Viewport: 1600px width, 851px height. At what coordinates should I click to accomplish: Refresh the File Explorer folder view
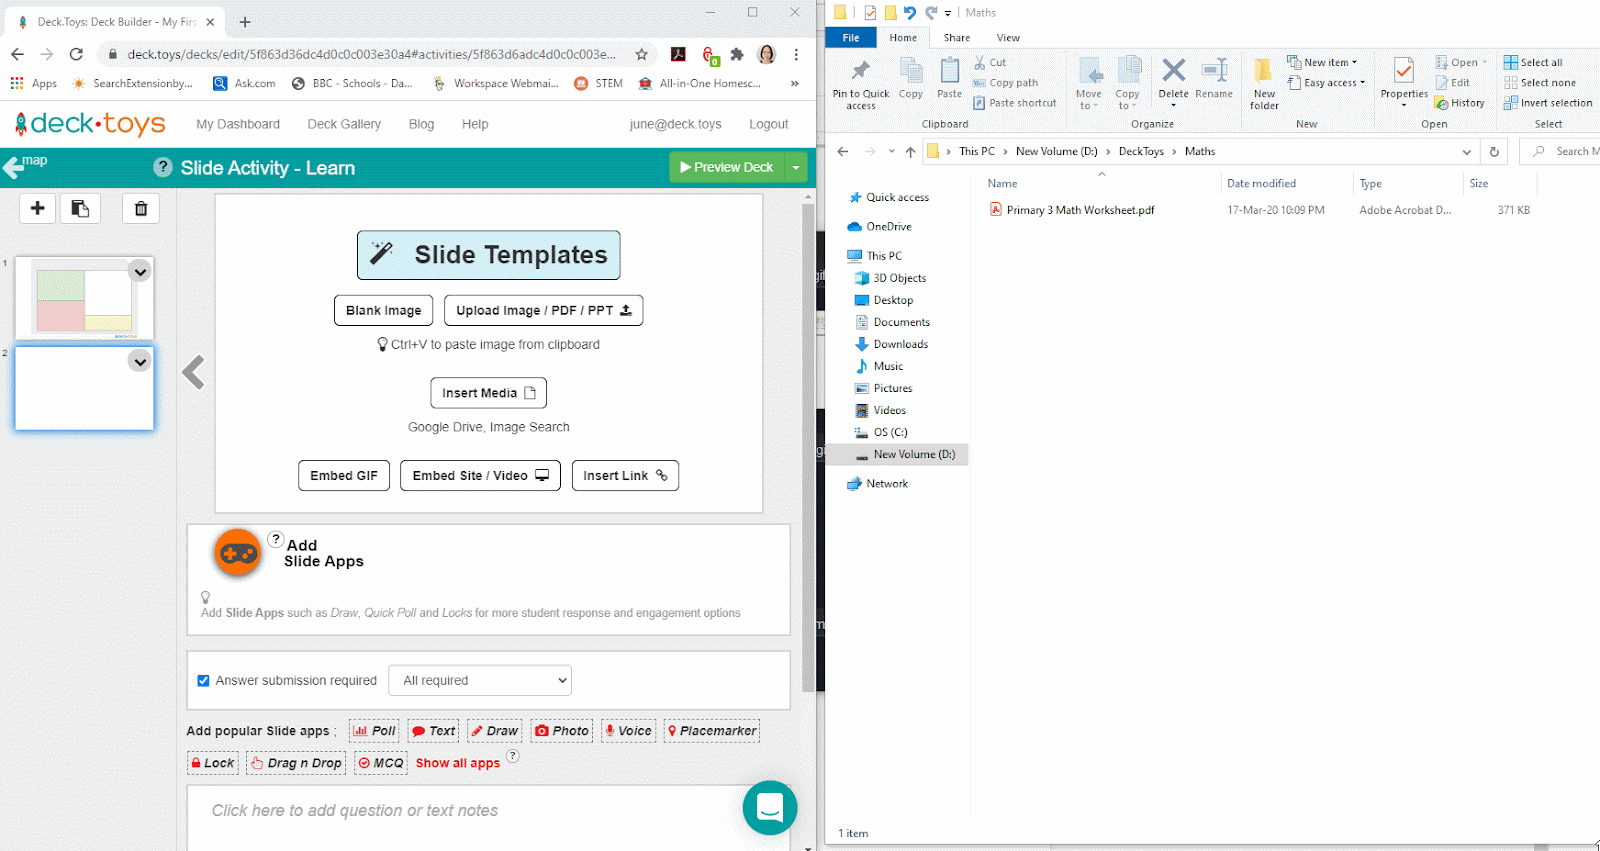[1494, 152]
